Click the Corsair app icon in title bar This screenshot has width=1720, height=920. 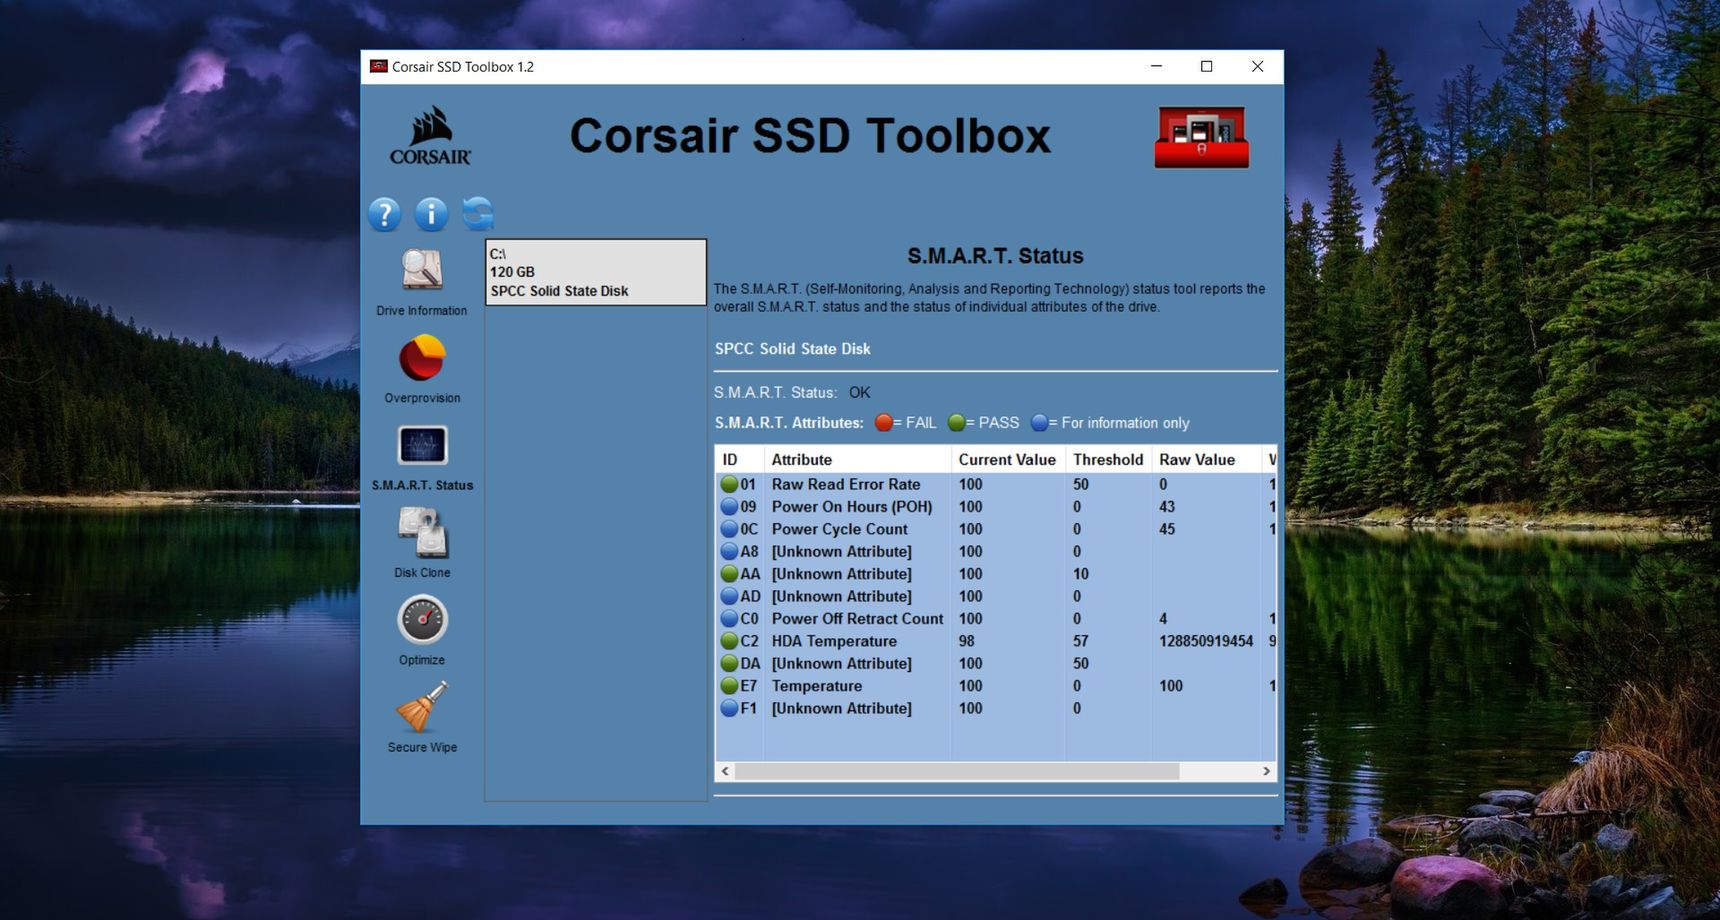[378, 67]
